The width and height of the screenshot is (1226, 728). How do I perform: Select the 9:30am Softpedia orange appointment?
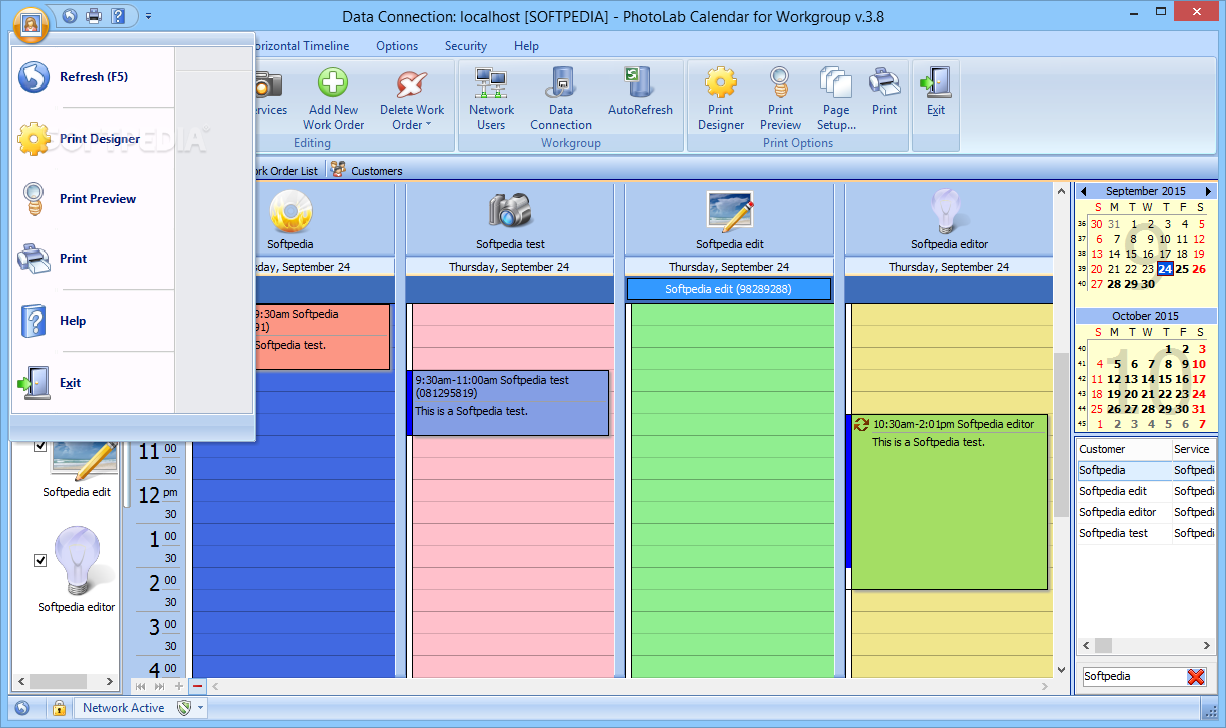[x=322, y=337]
